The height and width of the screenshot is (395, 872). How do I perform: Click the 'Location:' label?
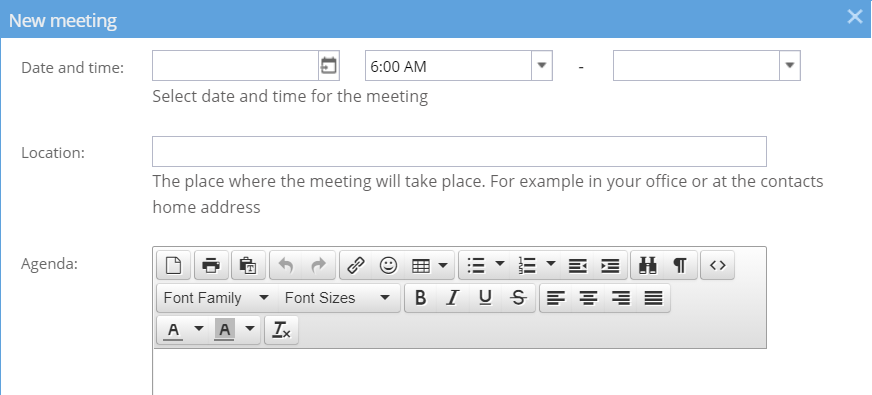[53, 152]
